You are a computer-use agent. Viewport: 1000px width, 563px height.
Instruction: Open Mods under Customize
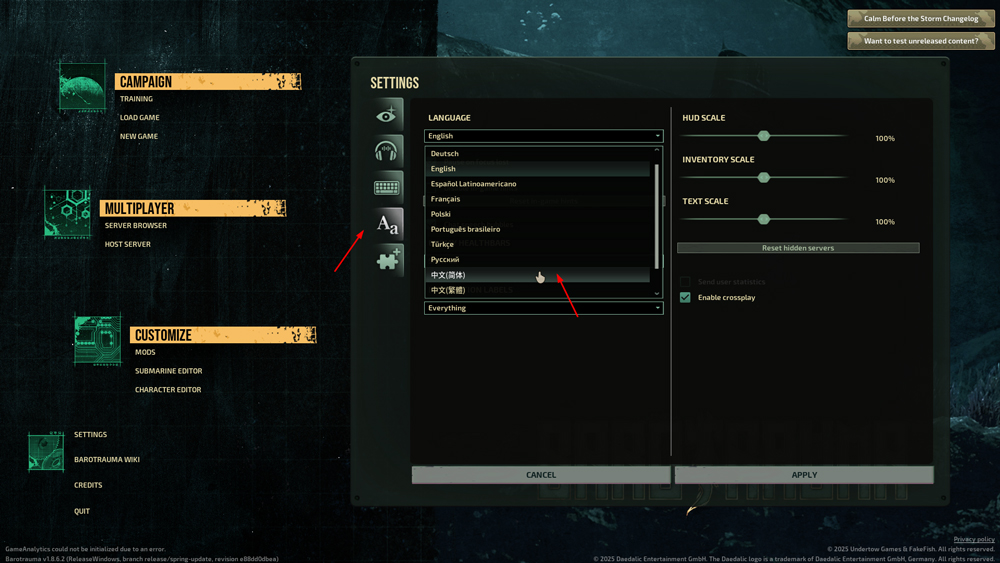(145, 352)
